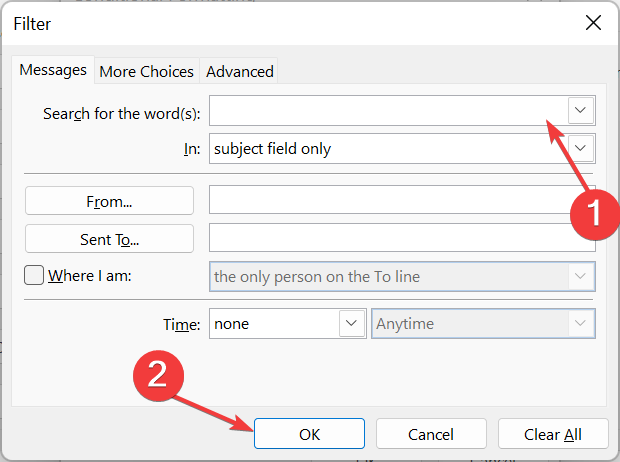Enable the Where I am checkbox
620x462 pixels.
tap(34, 276)
